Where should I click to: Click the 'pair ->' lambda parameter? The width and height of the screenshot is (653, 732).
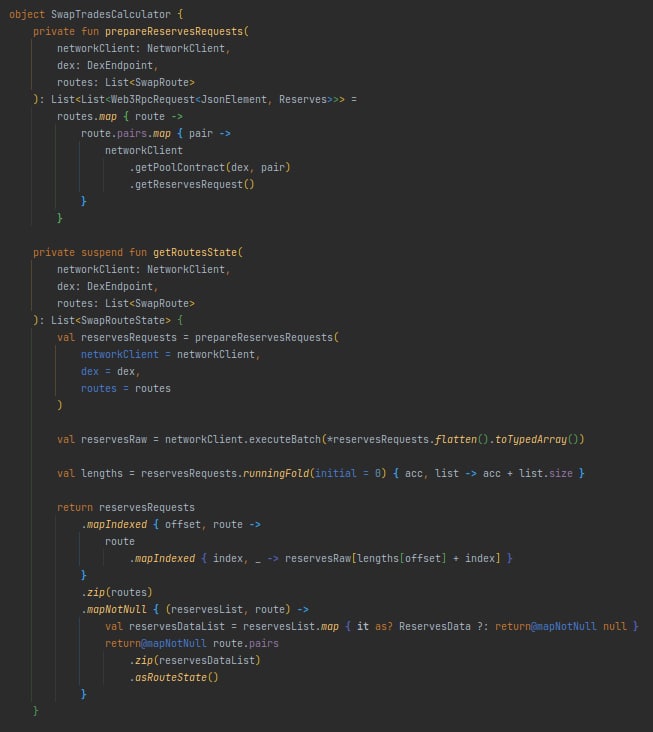[210, 134]
